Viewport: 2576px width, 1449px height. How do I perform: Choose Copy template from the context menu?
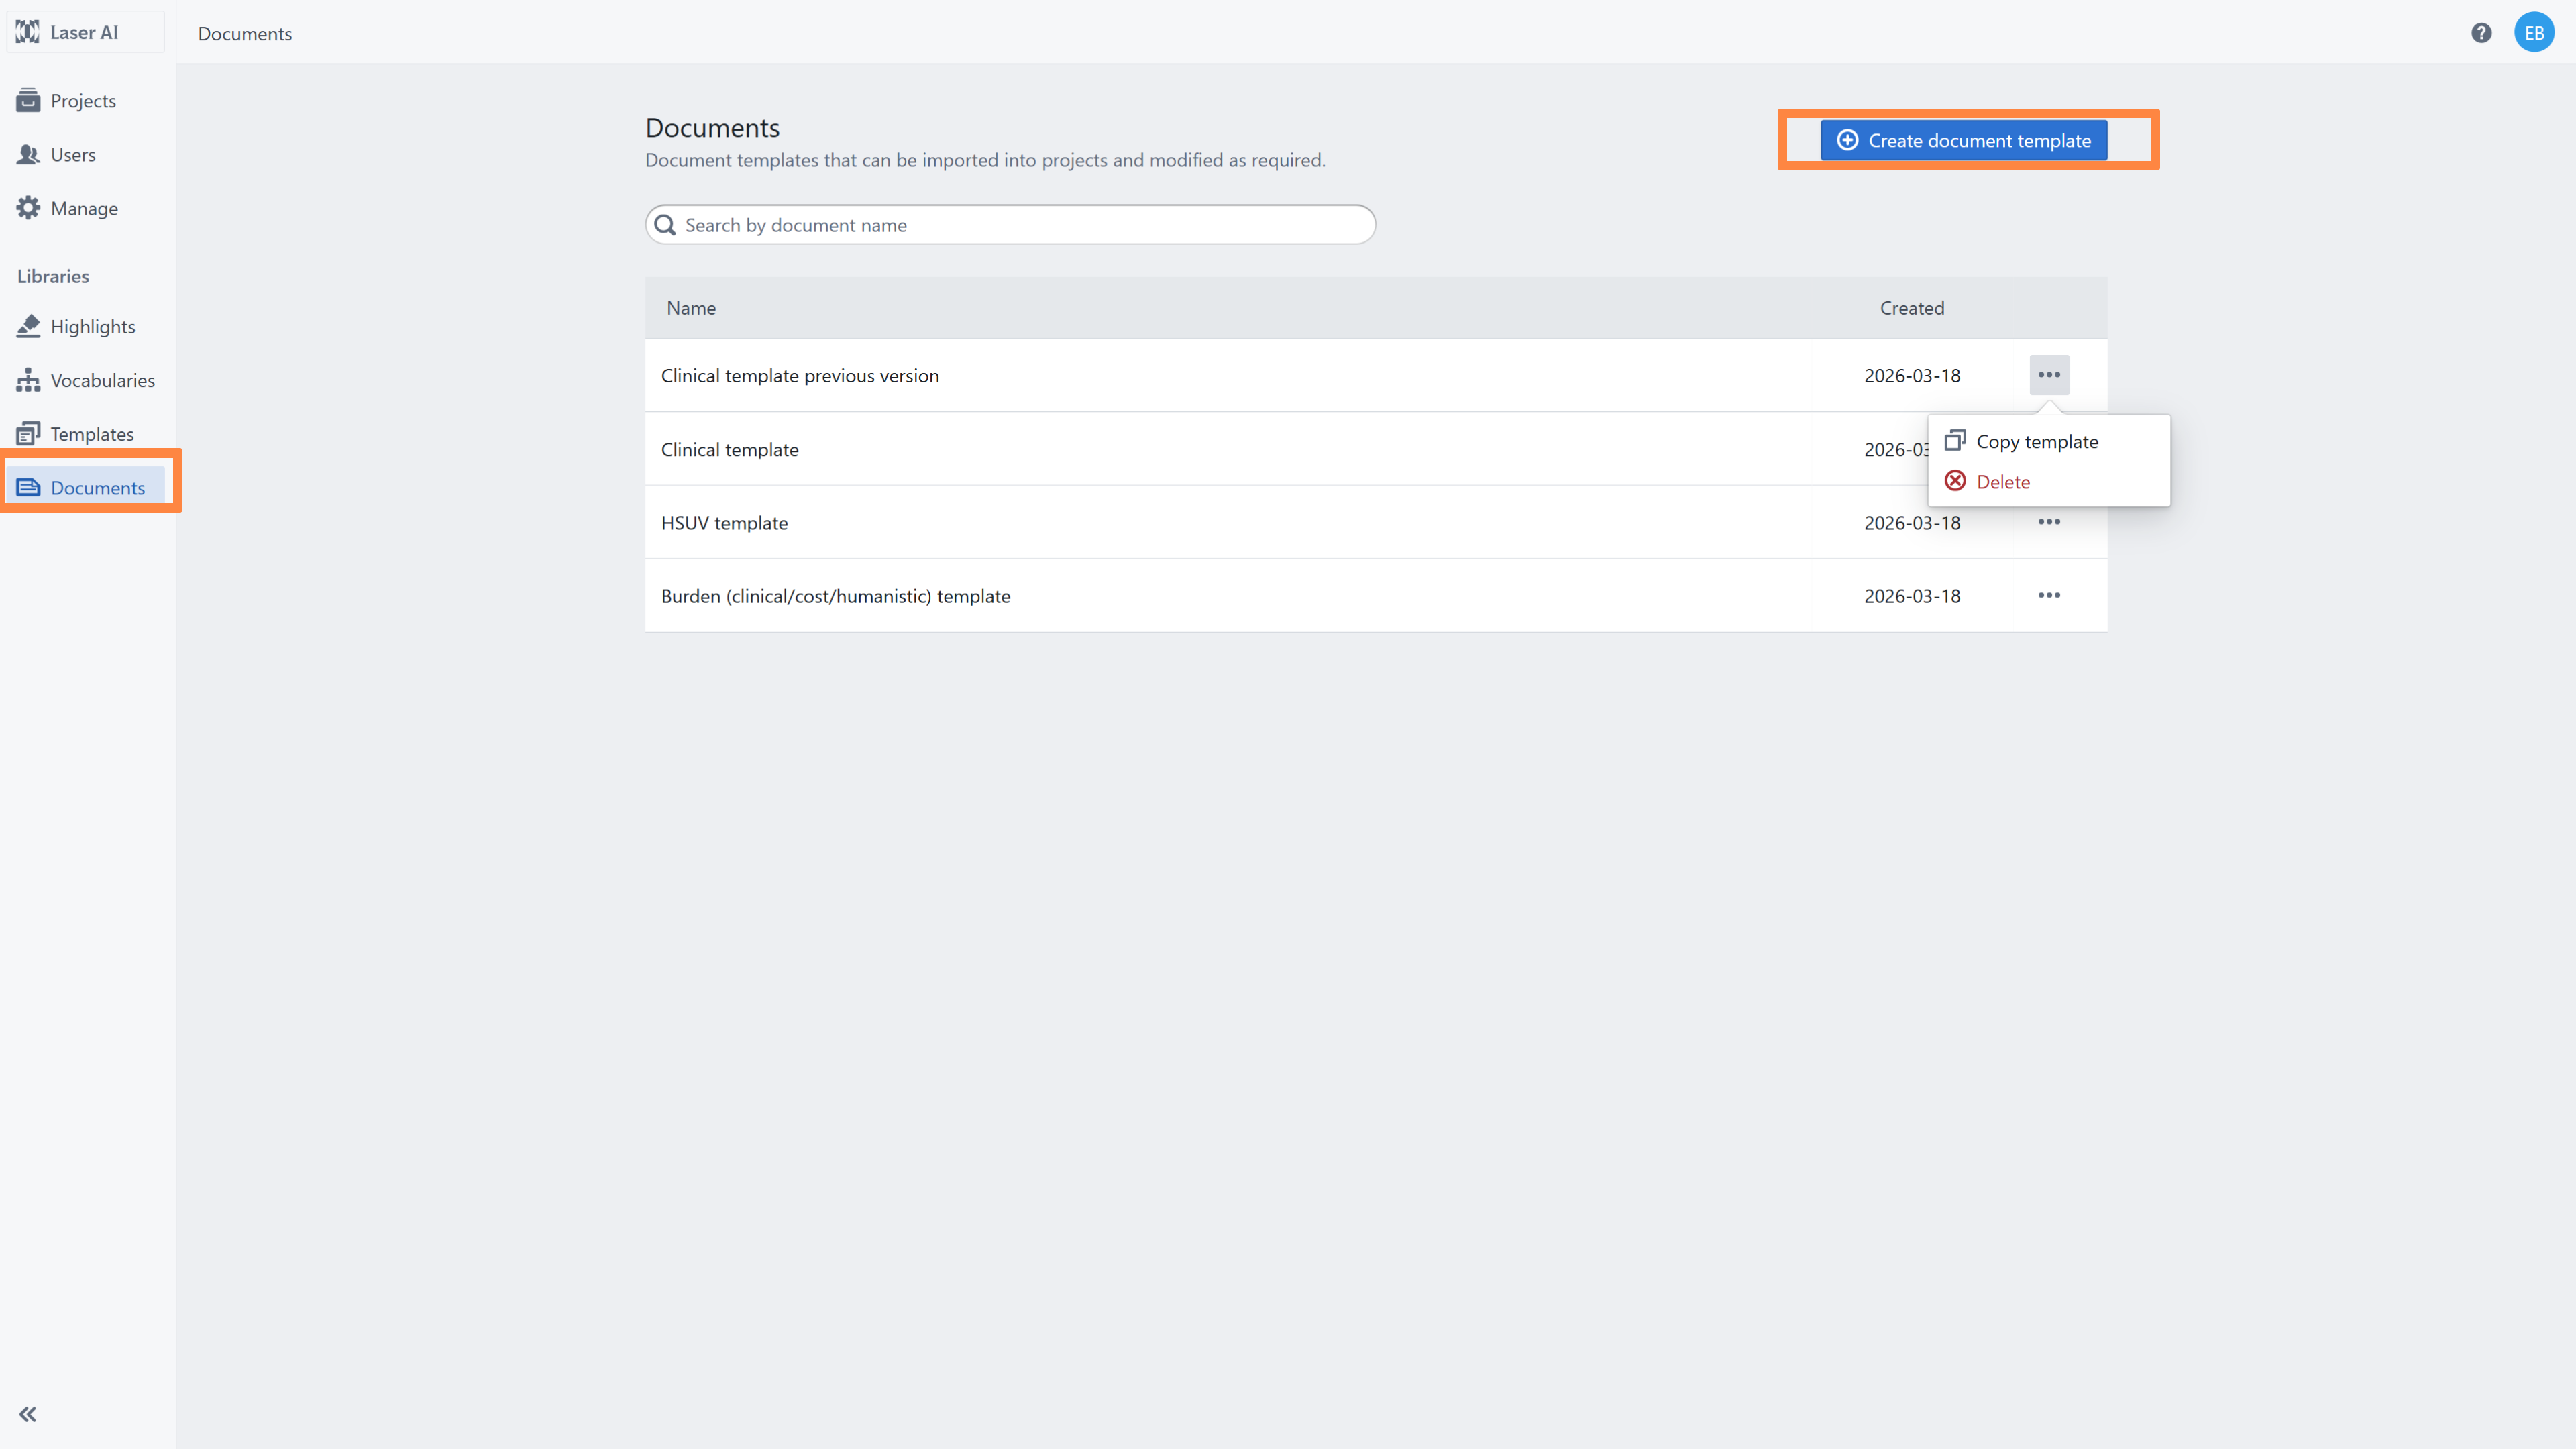(2036, 442)
